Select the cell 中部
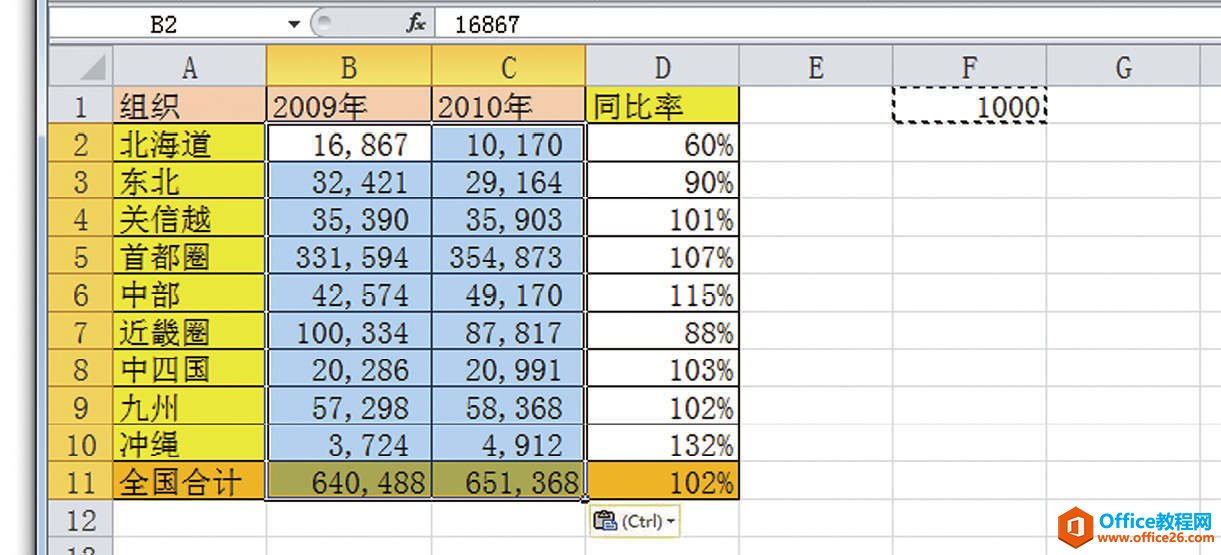Image resolution: width=1221 pixels, height=555 pixels. pyautogui.click(x=189, y=294)
